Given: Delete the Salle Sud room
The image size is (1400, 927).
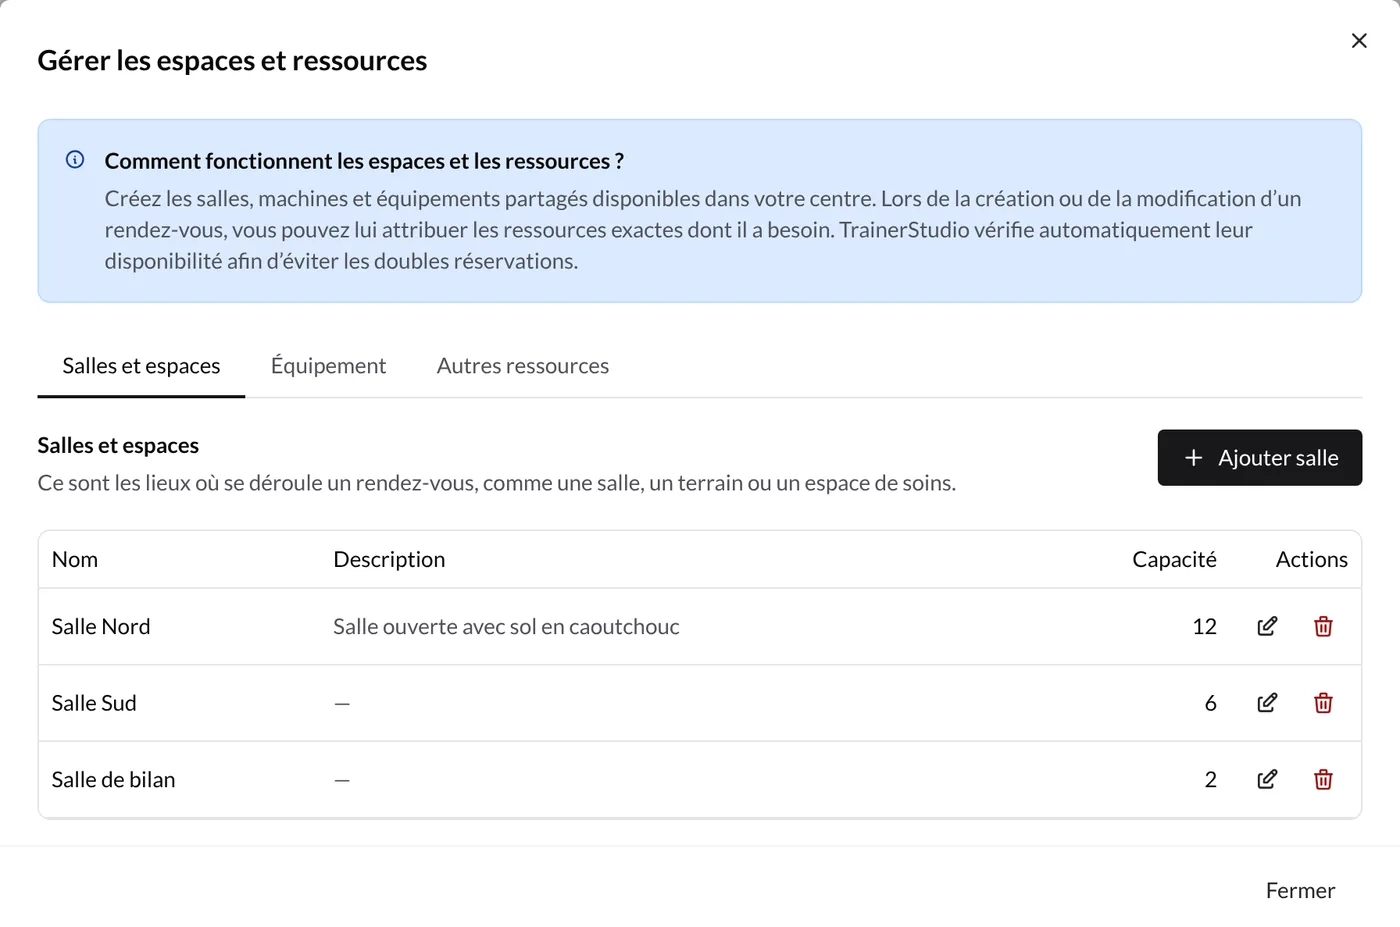Looking at the screenshot, I should pyautogui.click(x=1323, y=703).
